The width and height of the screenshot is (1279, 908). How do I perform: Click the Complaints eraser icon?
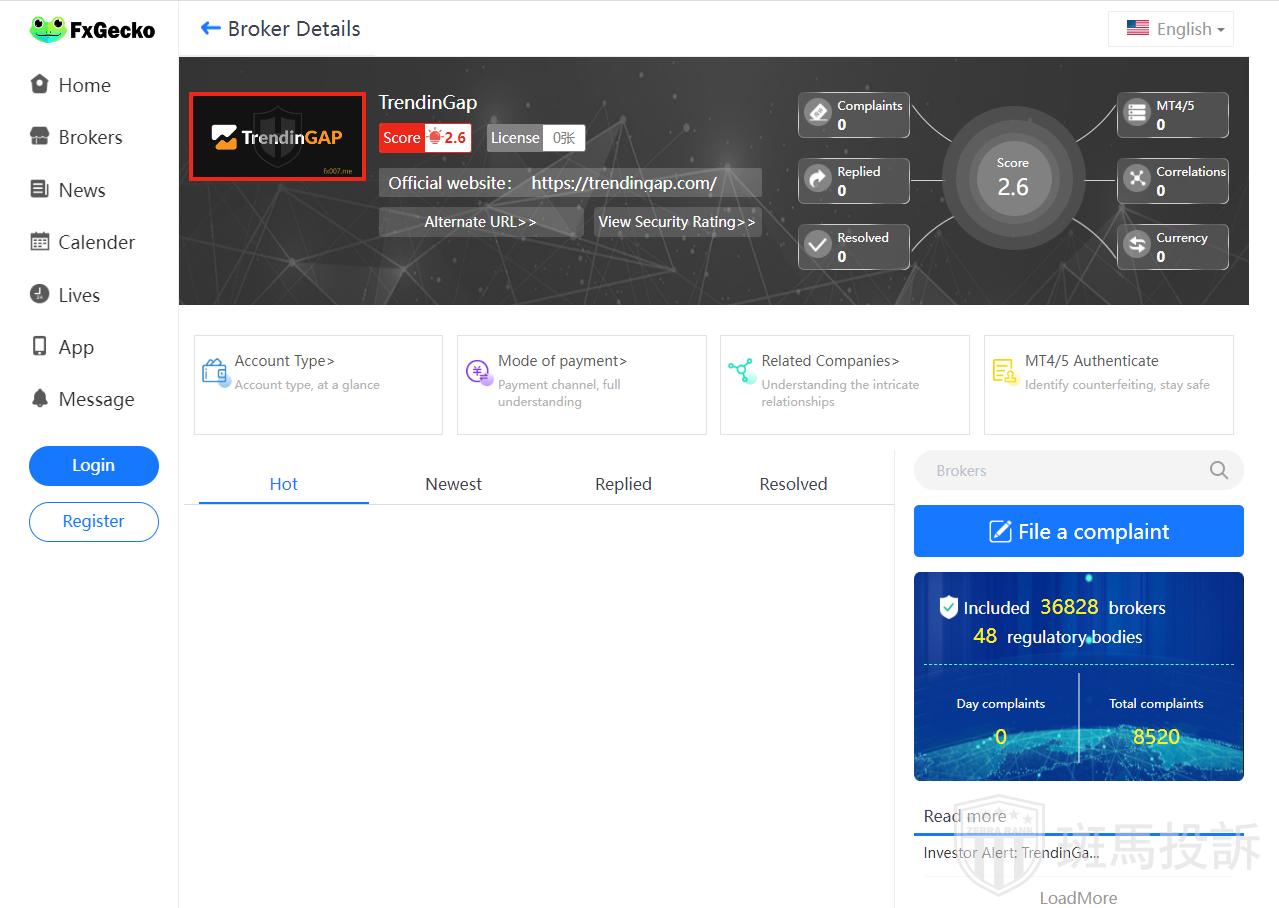click(818, 113)
